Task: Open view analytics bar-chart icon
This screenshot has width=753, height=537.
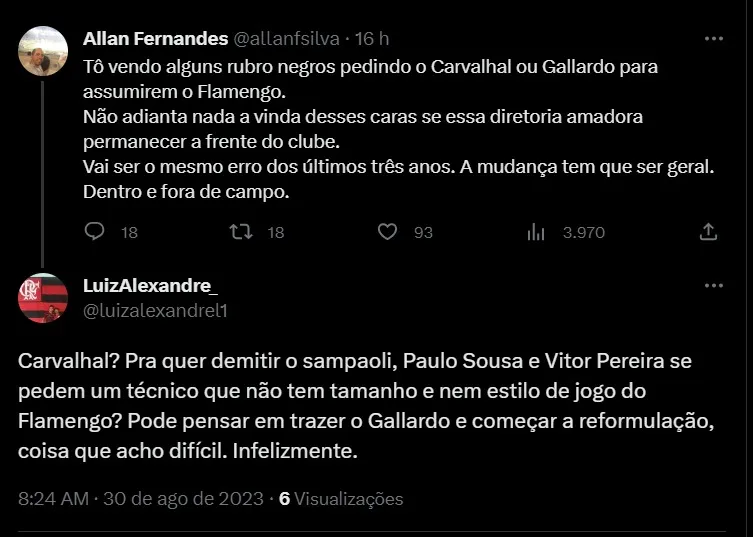Action: tap(536, 232)
